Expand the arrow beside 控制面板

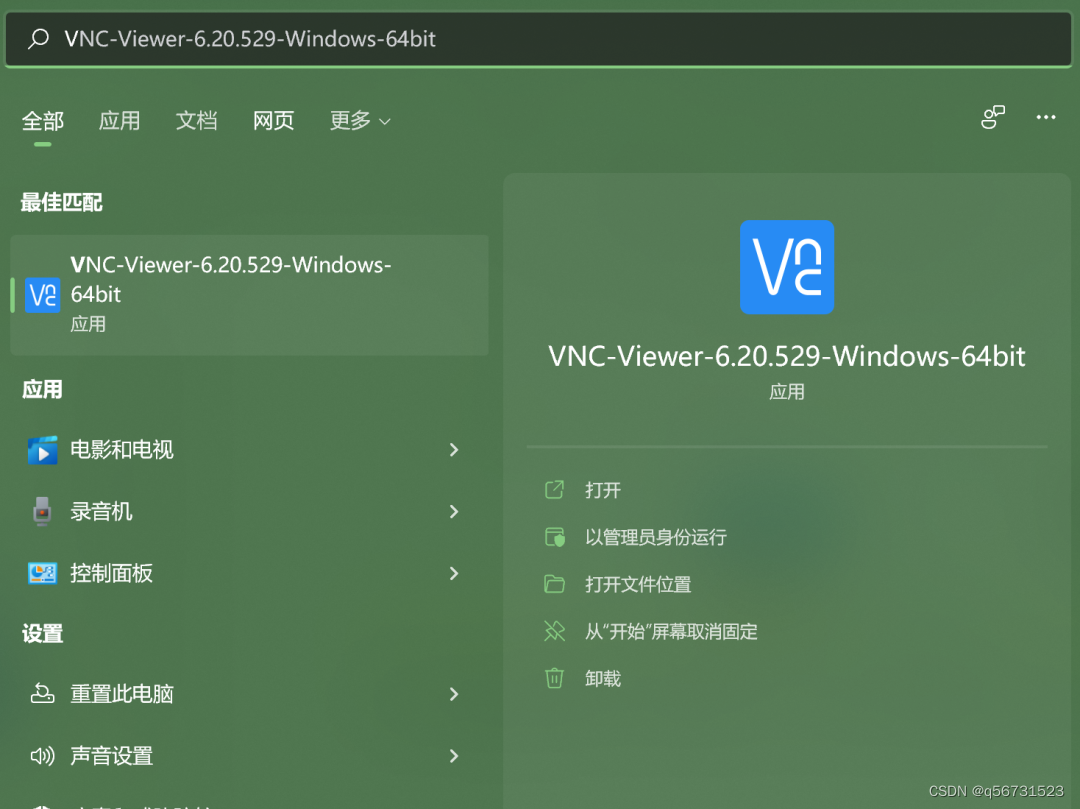pyautogui.click(x=454, y=573)
